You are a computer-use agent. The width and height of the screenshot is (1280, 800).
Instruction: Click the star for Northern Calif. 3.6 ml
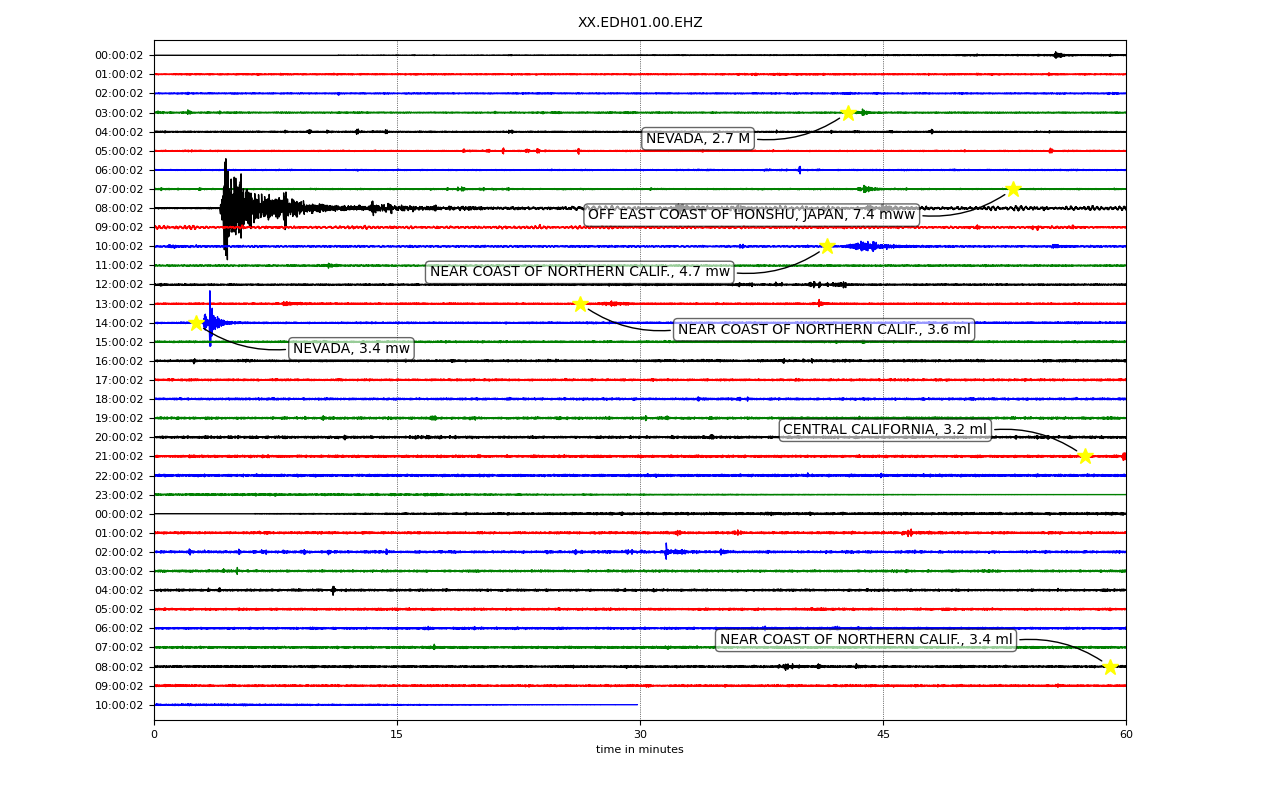pos(580,304)
